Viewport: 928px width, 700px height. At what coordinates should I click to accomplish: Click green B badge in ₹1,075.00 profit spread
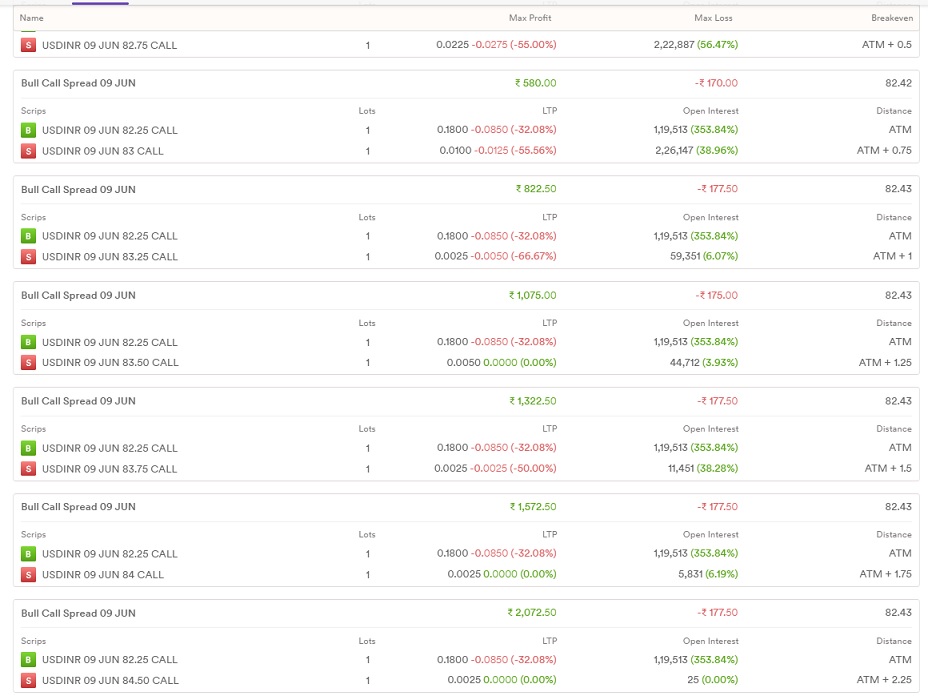28,342
